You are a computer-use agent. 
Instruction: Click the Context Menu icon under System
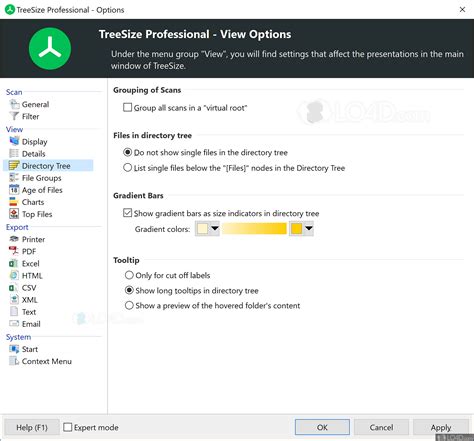tap(14, 361)
